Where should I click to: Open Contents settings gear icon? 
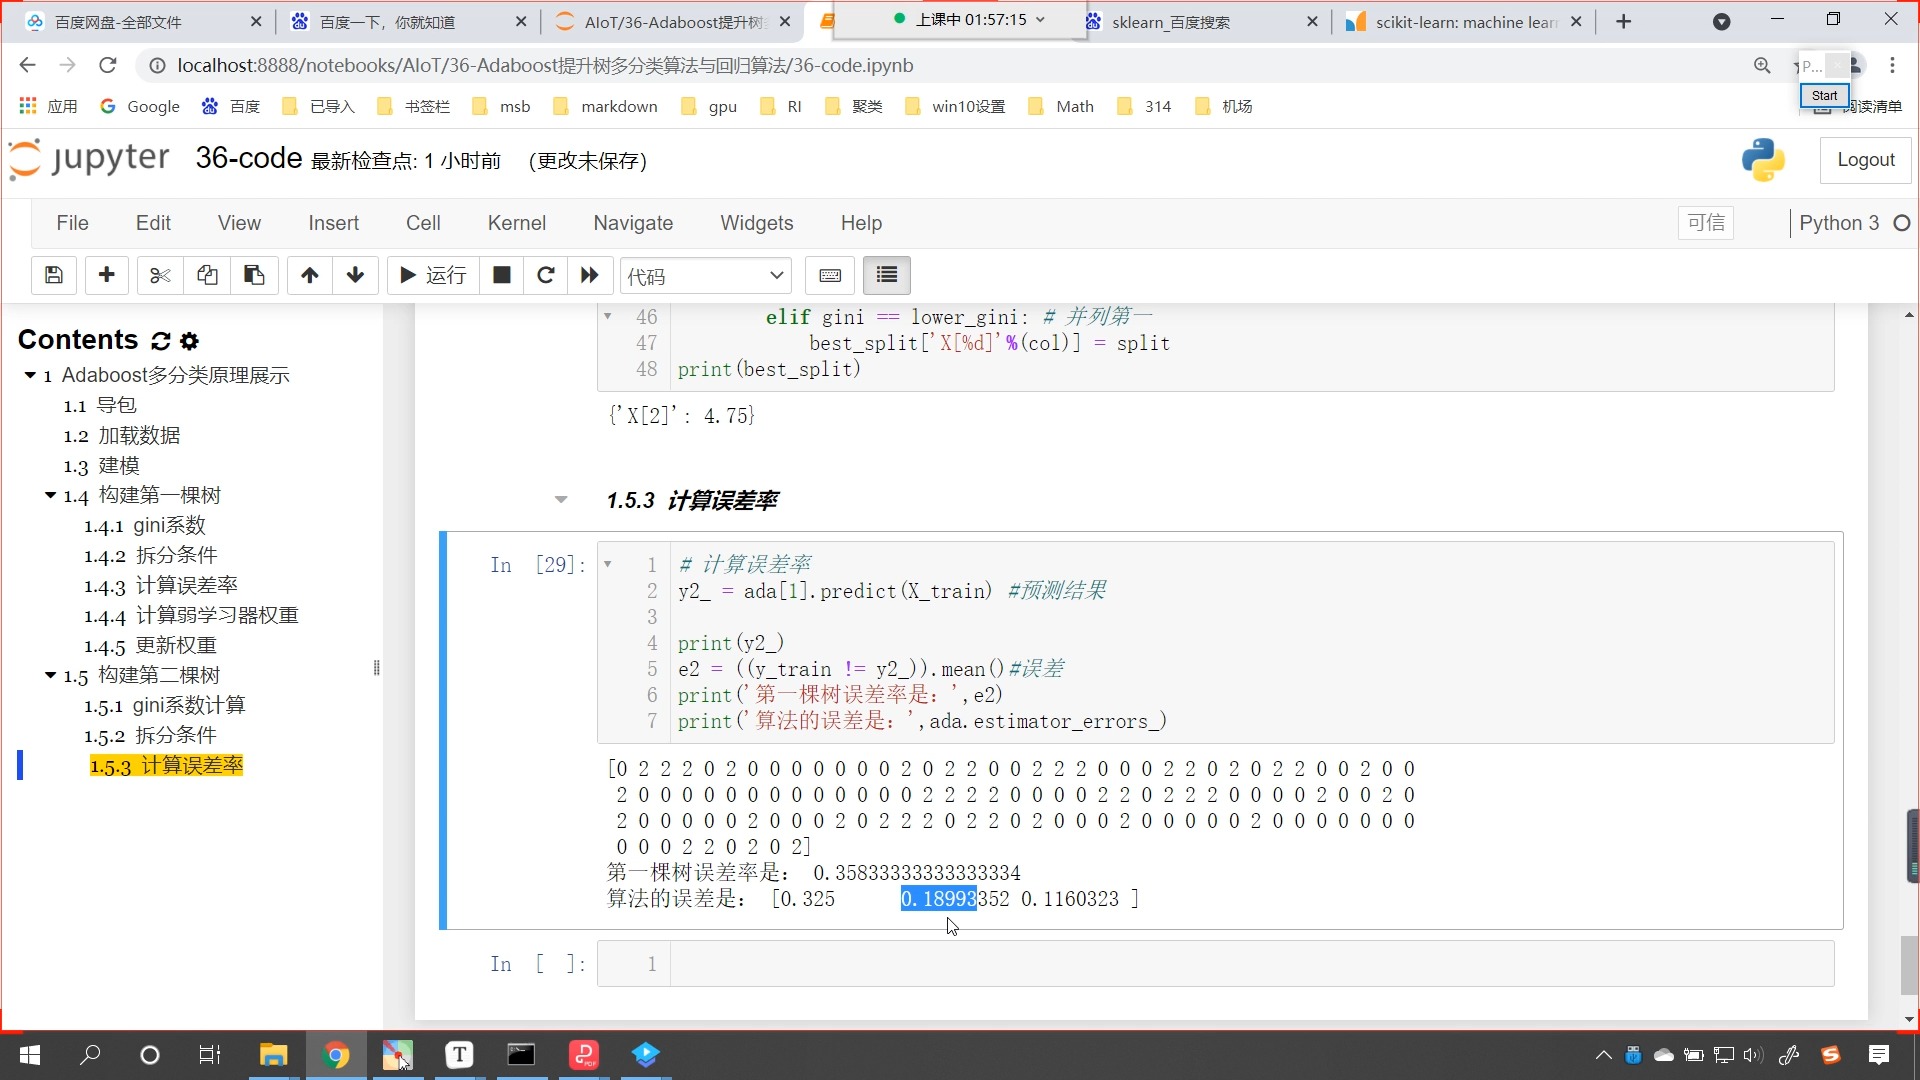coord(190,341)
